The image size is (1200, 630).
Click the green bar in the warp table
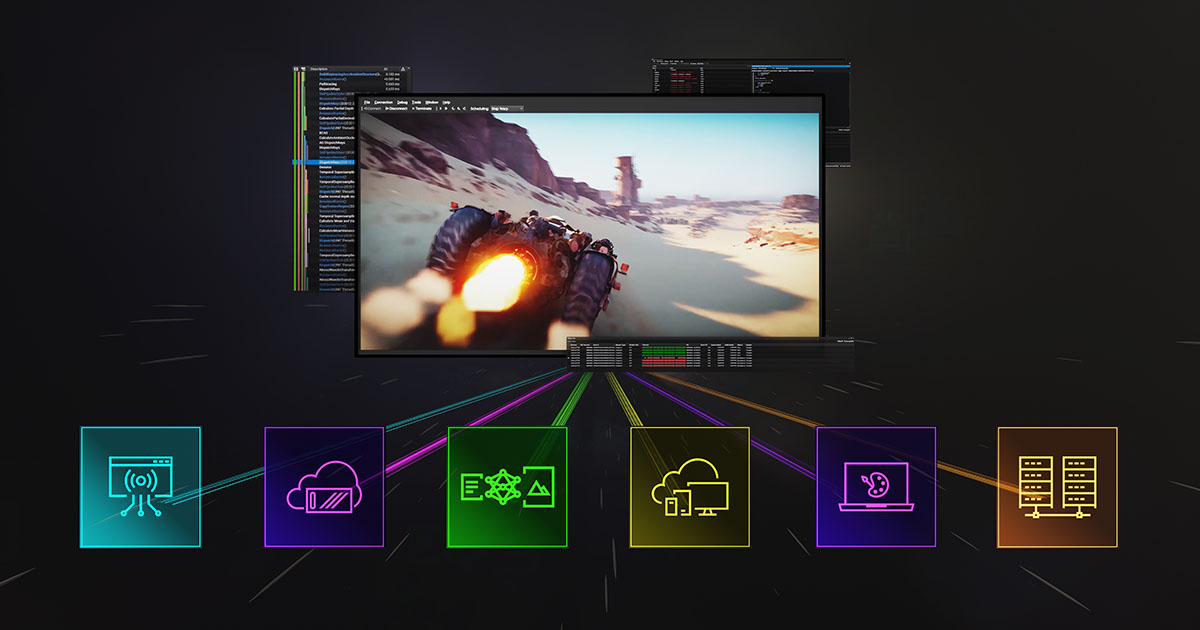coord(662,350)
